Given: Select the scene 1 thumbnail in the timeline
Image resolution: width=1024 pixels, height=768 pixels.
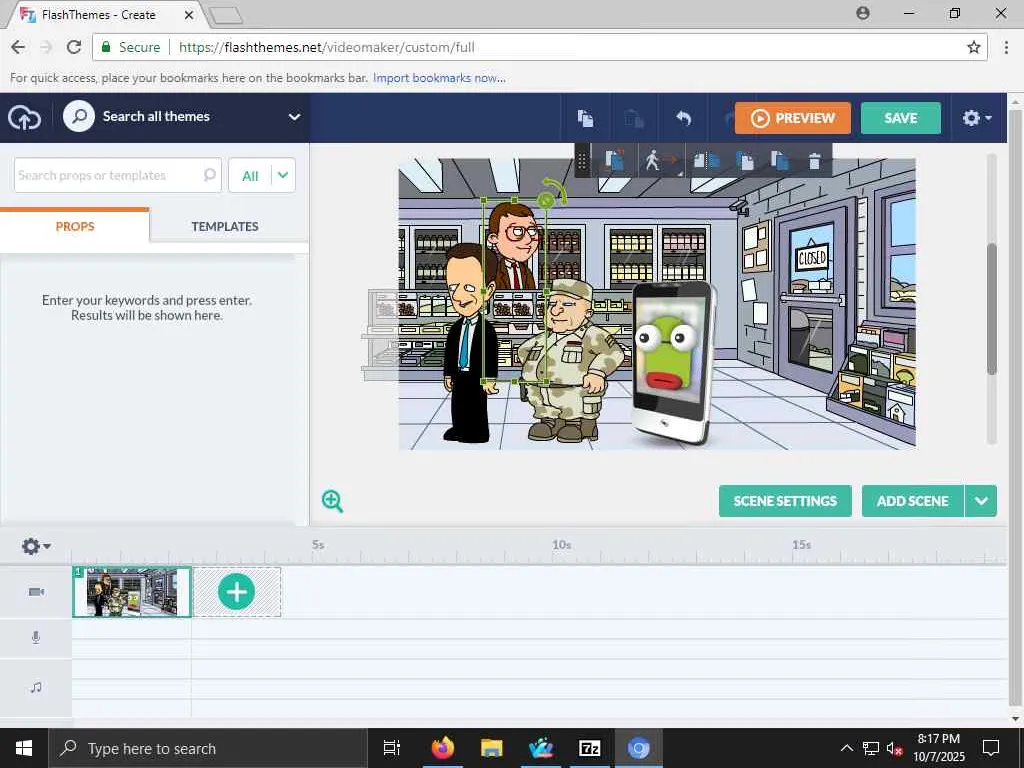Looking at the screenshot, I should (132, 592).
